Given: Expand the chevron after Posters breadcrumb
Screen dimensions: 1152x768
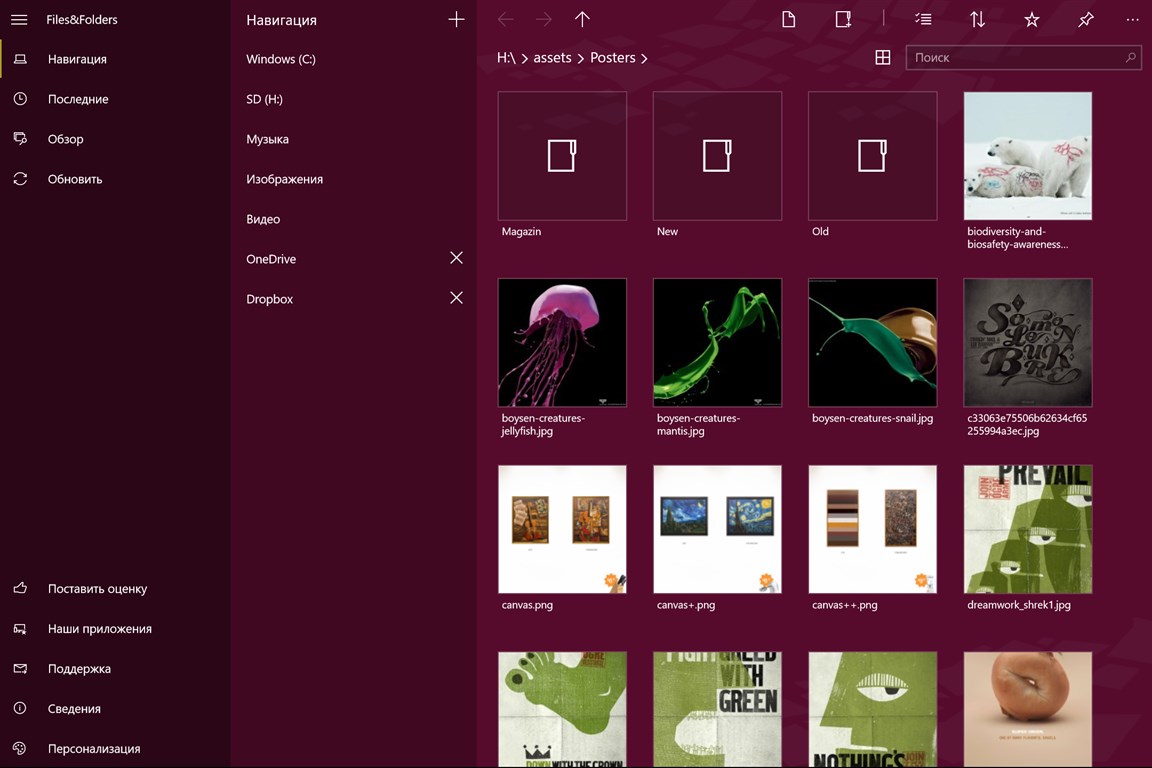Looking at the screenshot, I should point(645,59).
